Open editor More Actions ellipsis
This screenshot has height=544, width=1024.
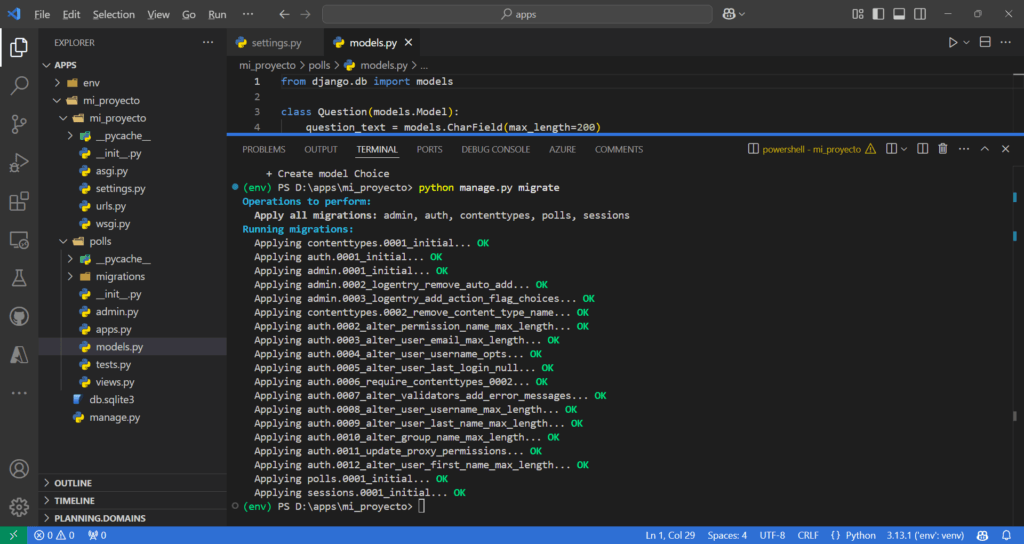(x=1006, y=42)
